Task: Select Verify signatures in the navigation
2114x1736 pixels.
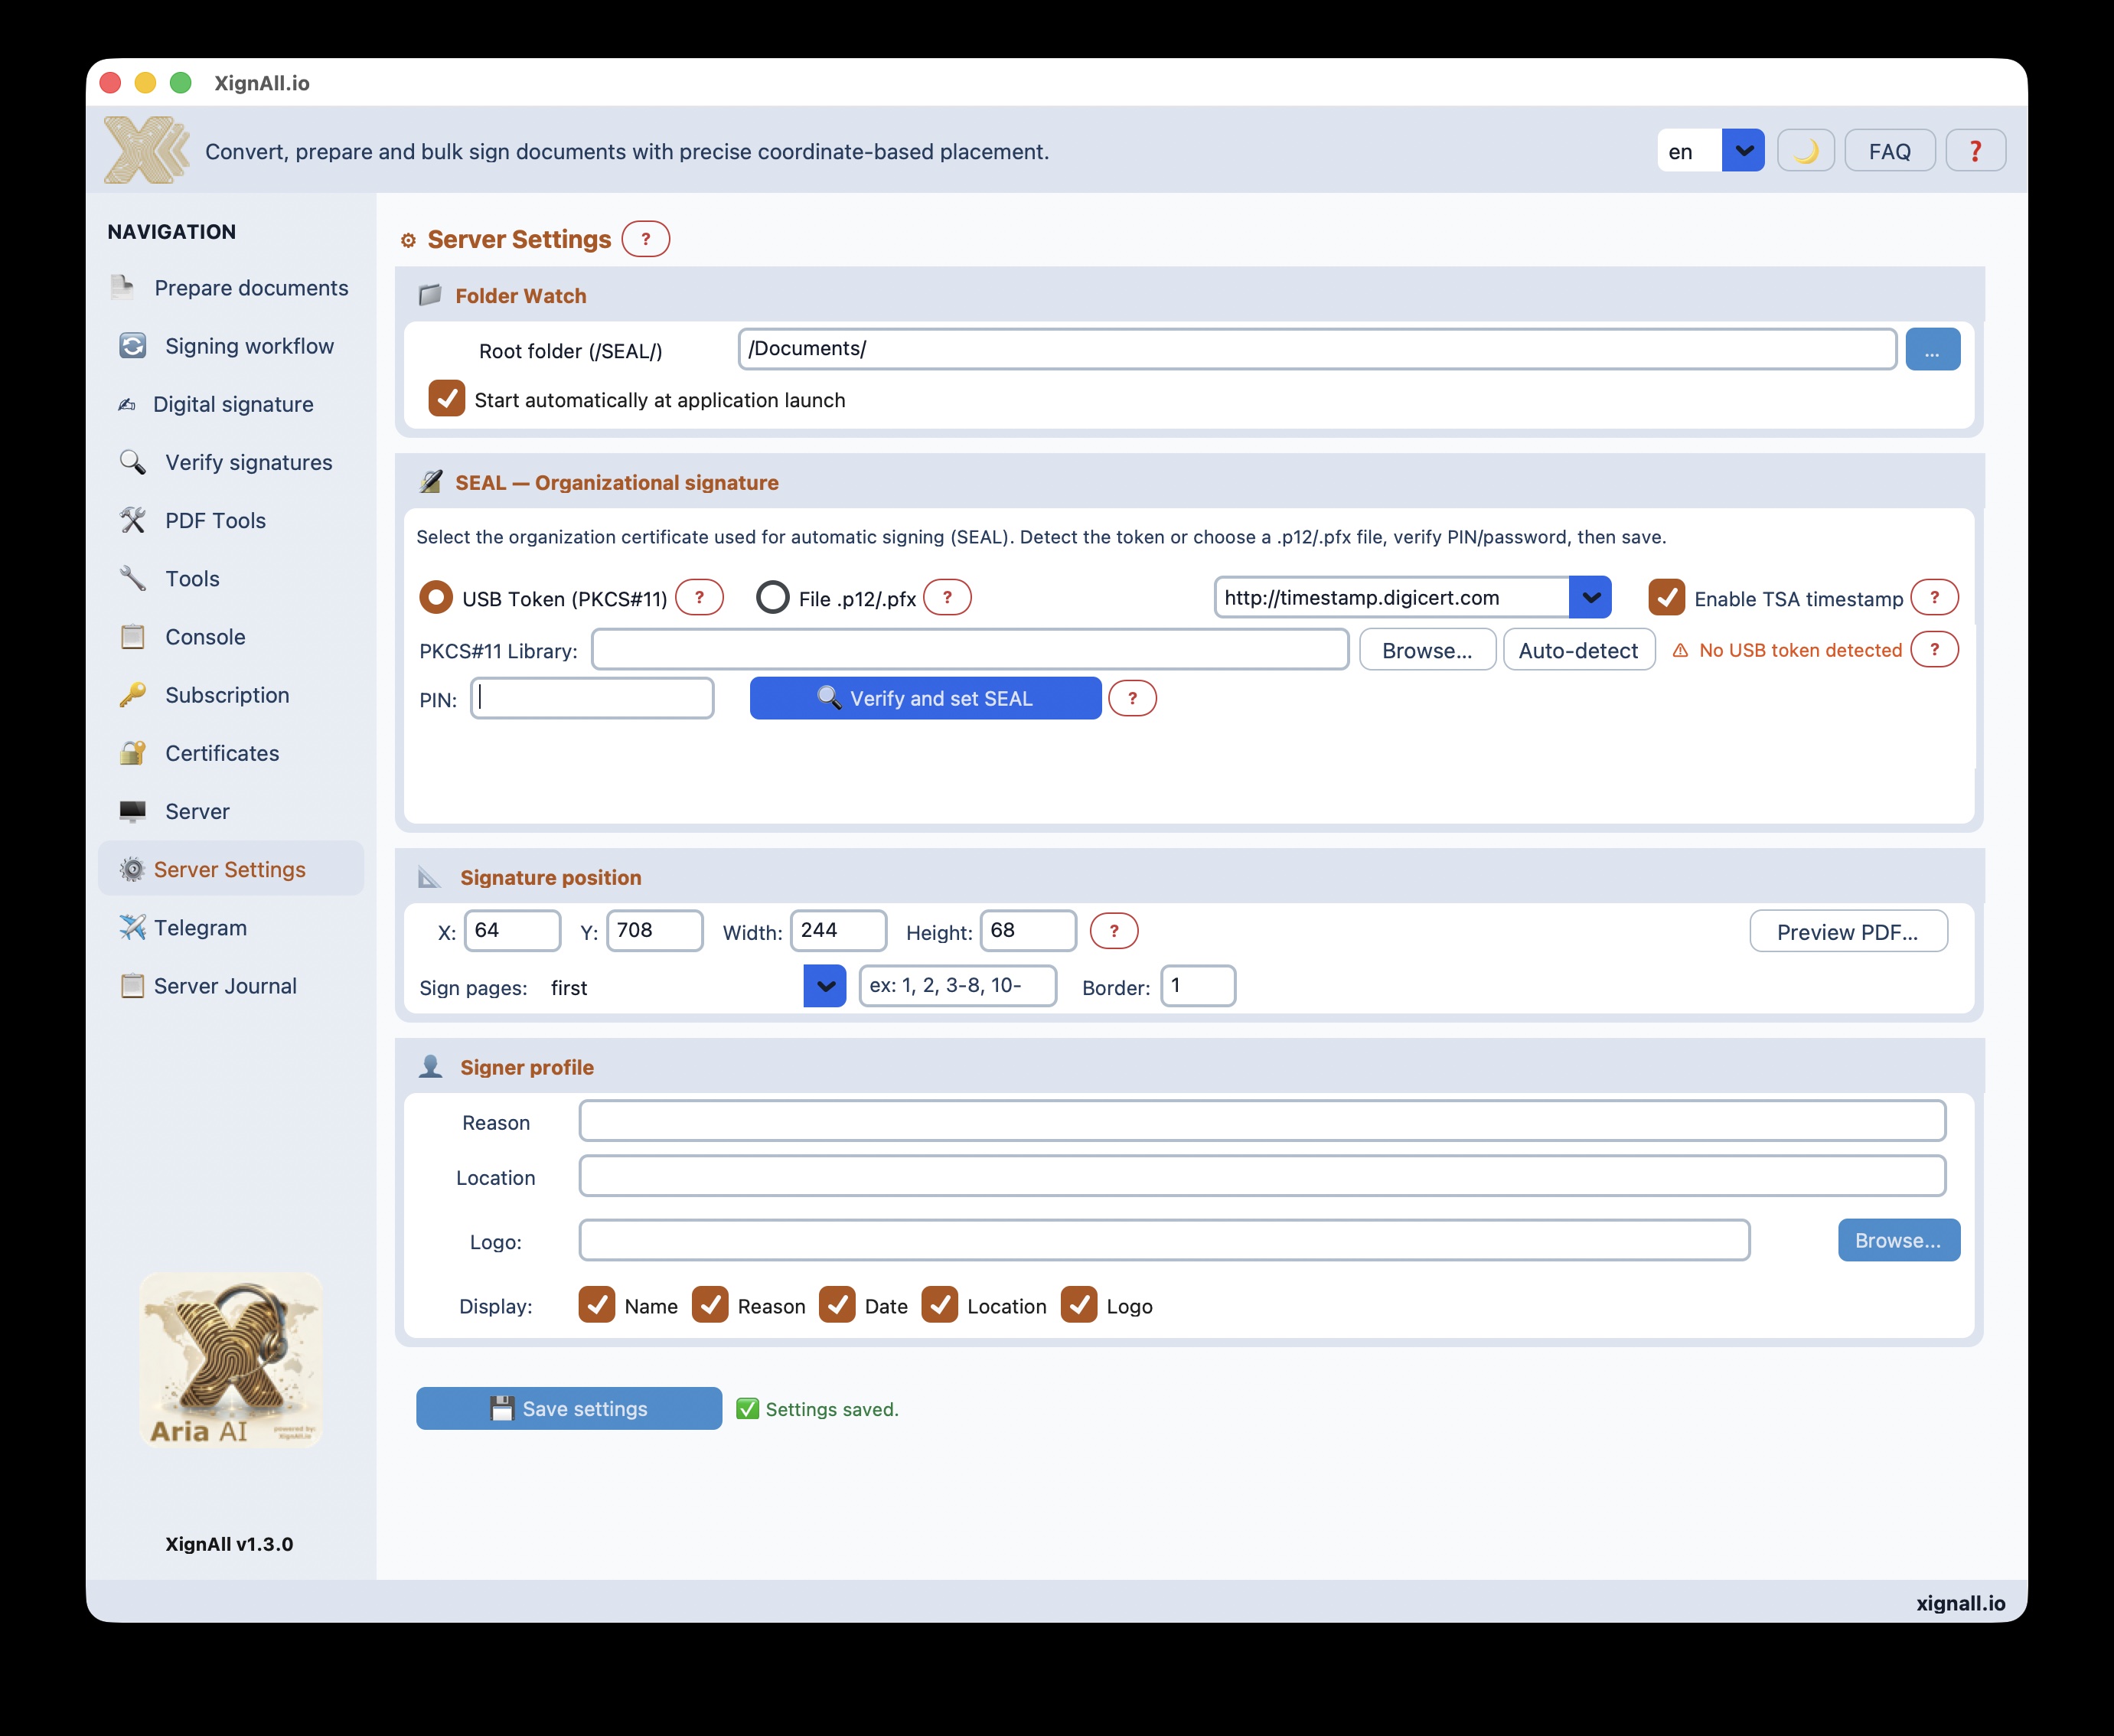Action: click(x=231, y=462)
